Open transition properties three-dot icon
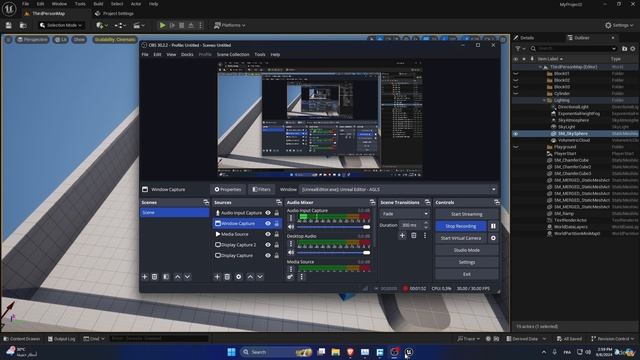The width and height of the screenshot is (640, 360). click(424, 236)
